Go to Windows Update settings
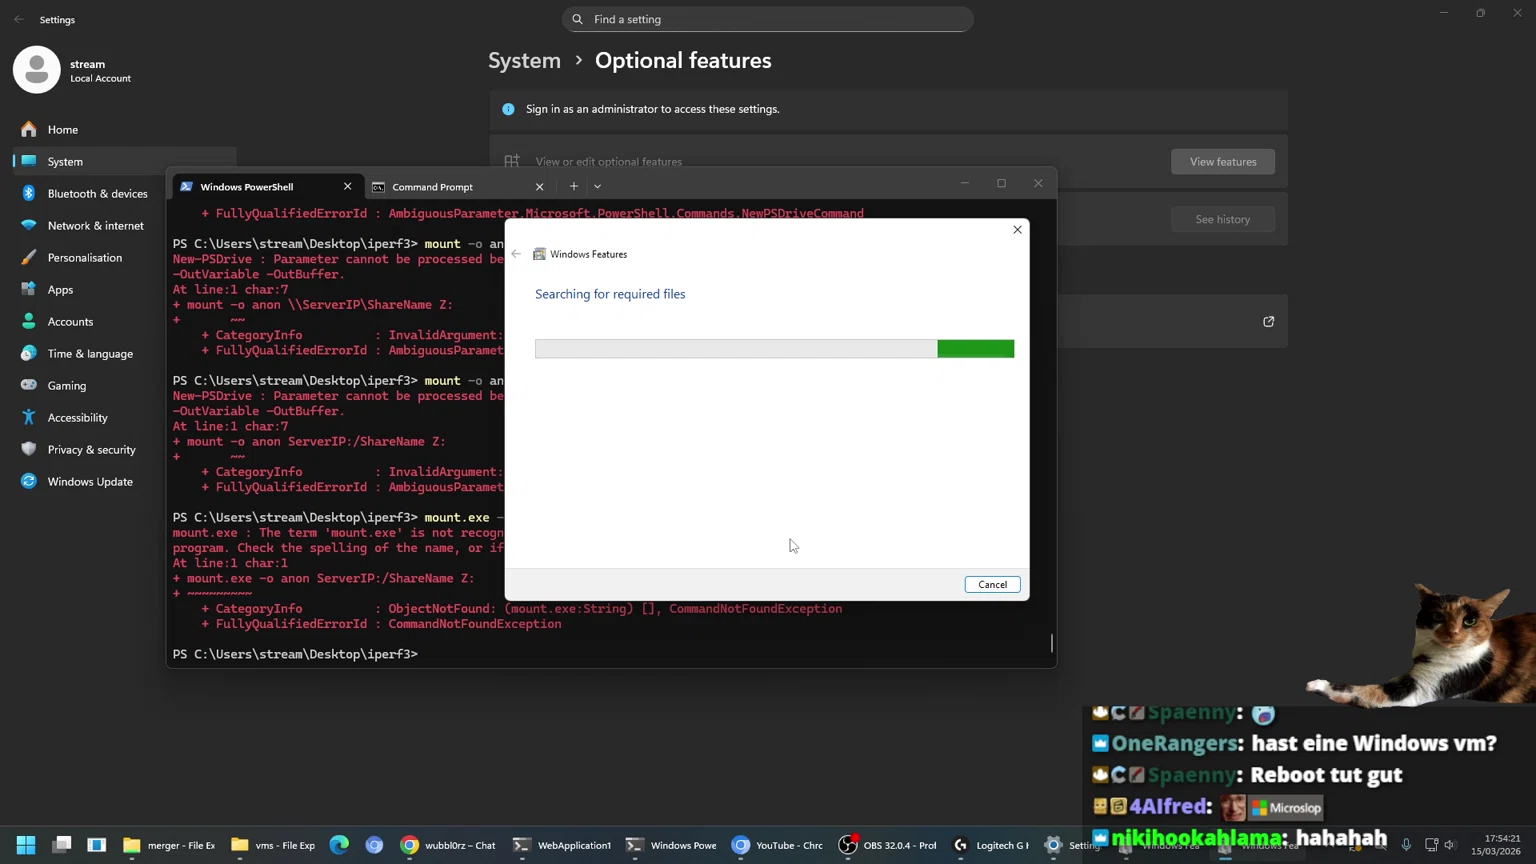 coord(90,482)
